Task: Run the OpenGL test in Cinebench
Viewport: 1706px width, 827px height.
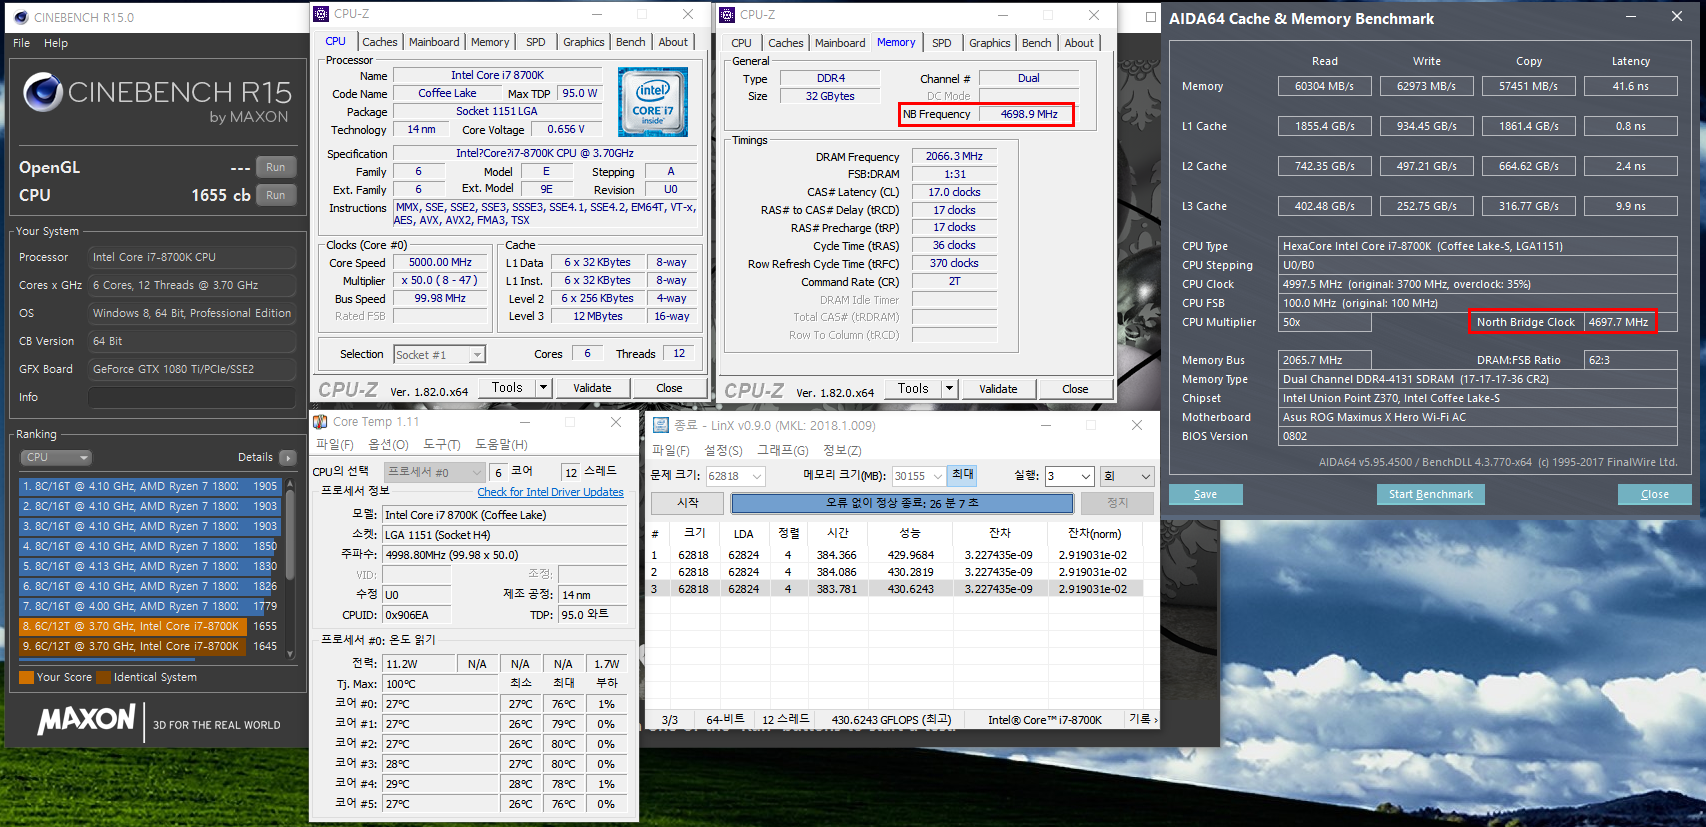Action: coord(276,167)
